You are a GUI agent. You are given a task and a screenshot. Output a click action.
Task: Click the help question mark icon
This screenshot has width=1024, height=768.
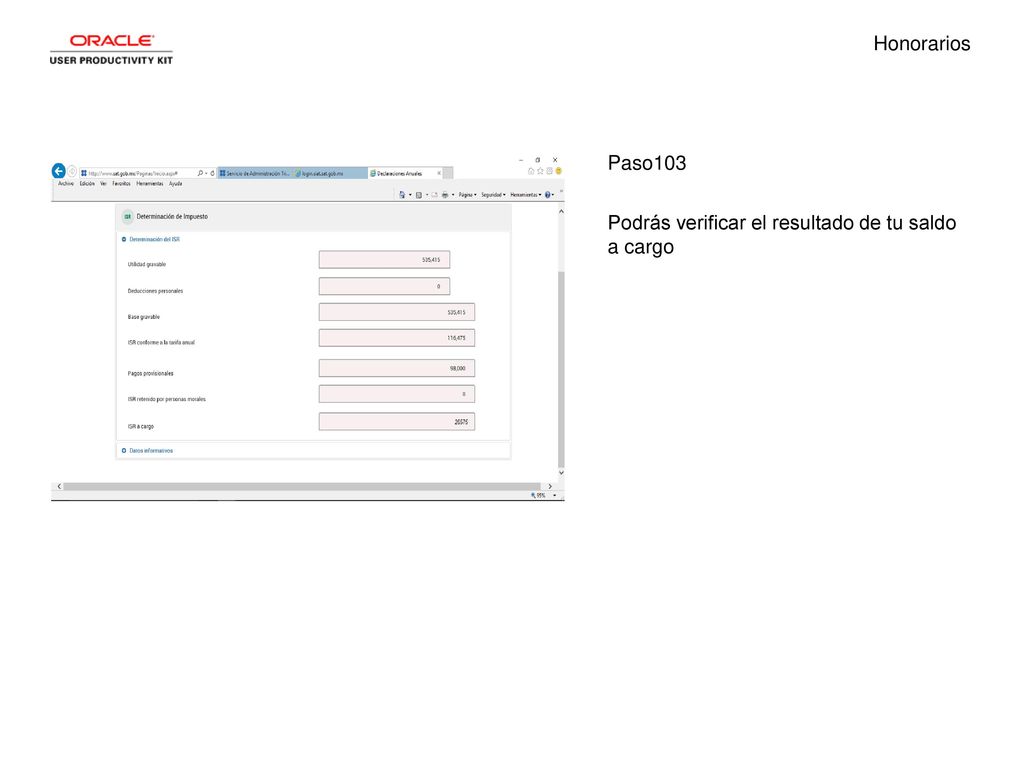point(547,195)
